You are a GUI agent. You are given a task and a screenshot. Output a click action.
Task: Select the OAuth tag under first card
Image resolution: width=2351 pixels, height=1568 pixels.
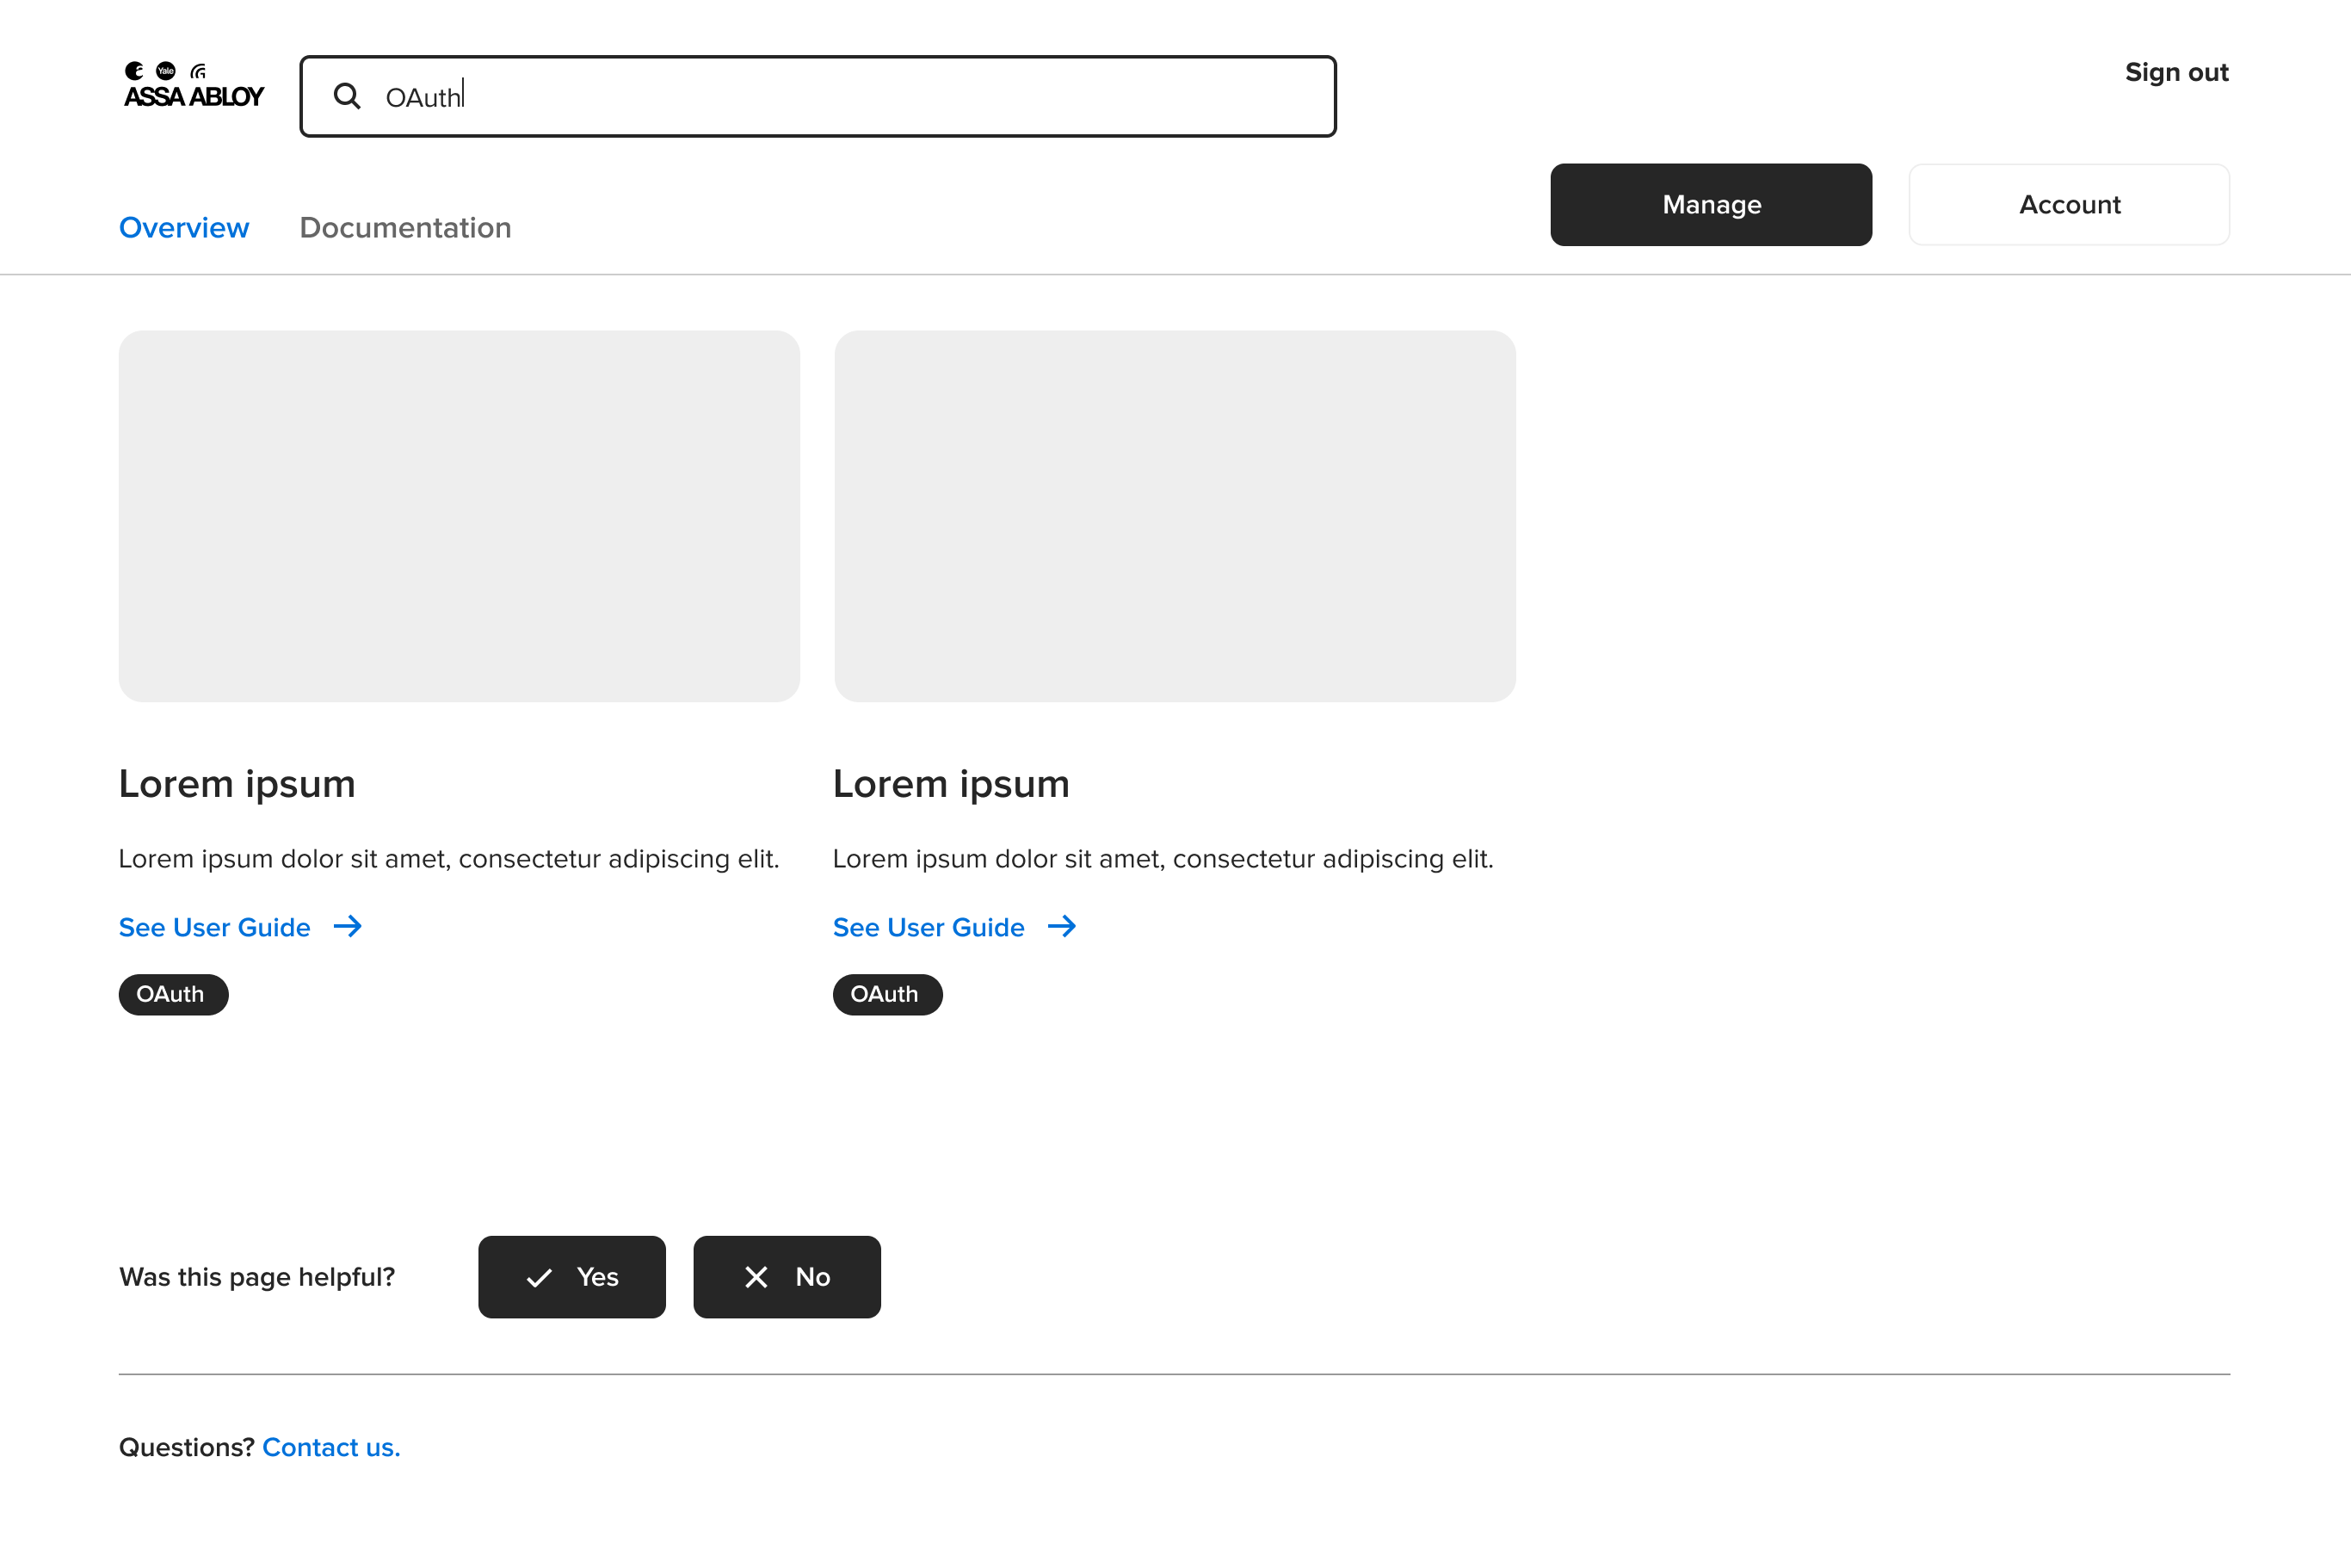[x=173, y=995]
